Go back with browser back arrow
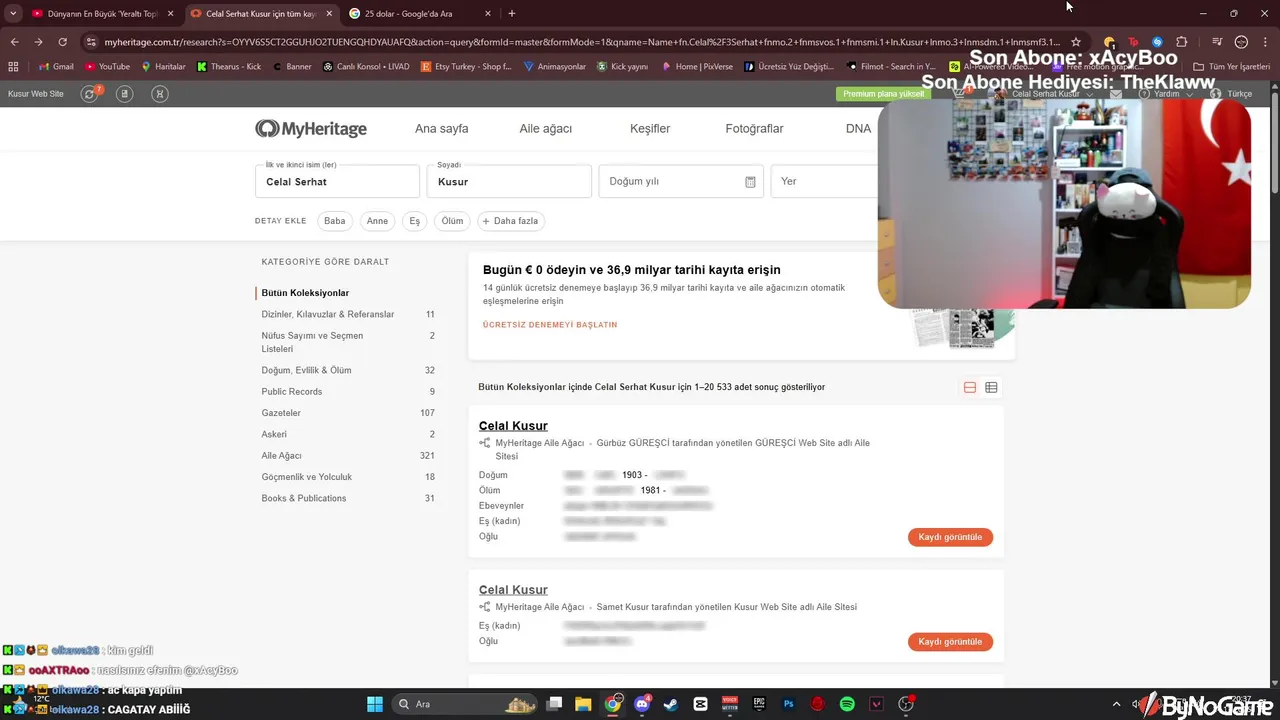Viewport: 1280px width, 720px height. (x=14, y=42)
